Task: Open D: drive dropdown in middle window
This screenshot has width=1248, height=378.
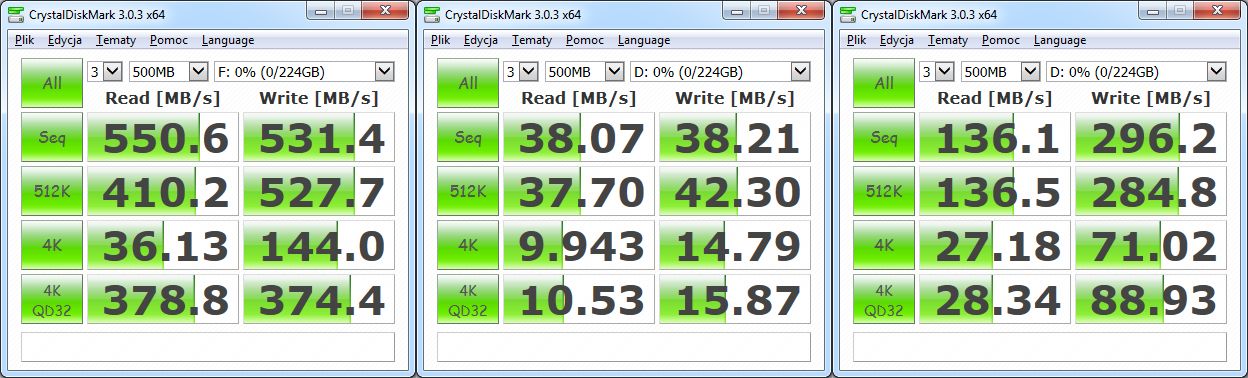Action: (x=720, y=72)
